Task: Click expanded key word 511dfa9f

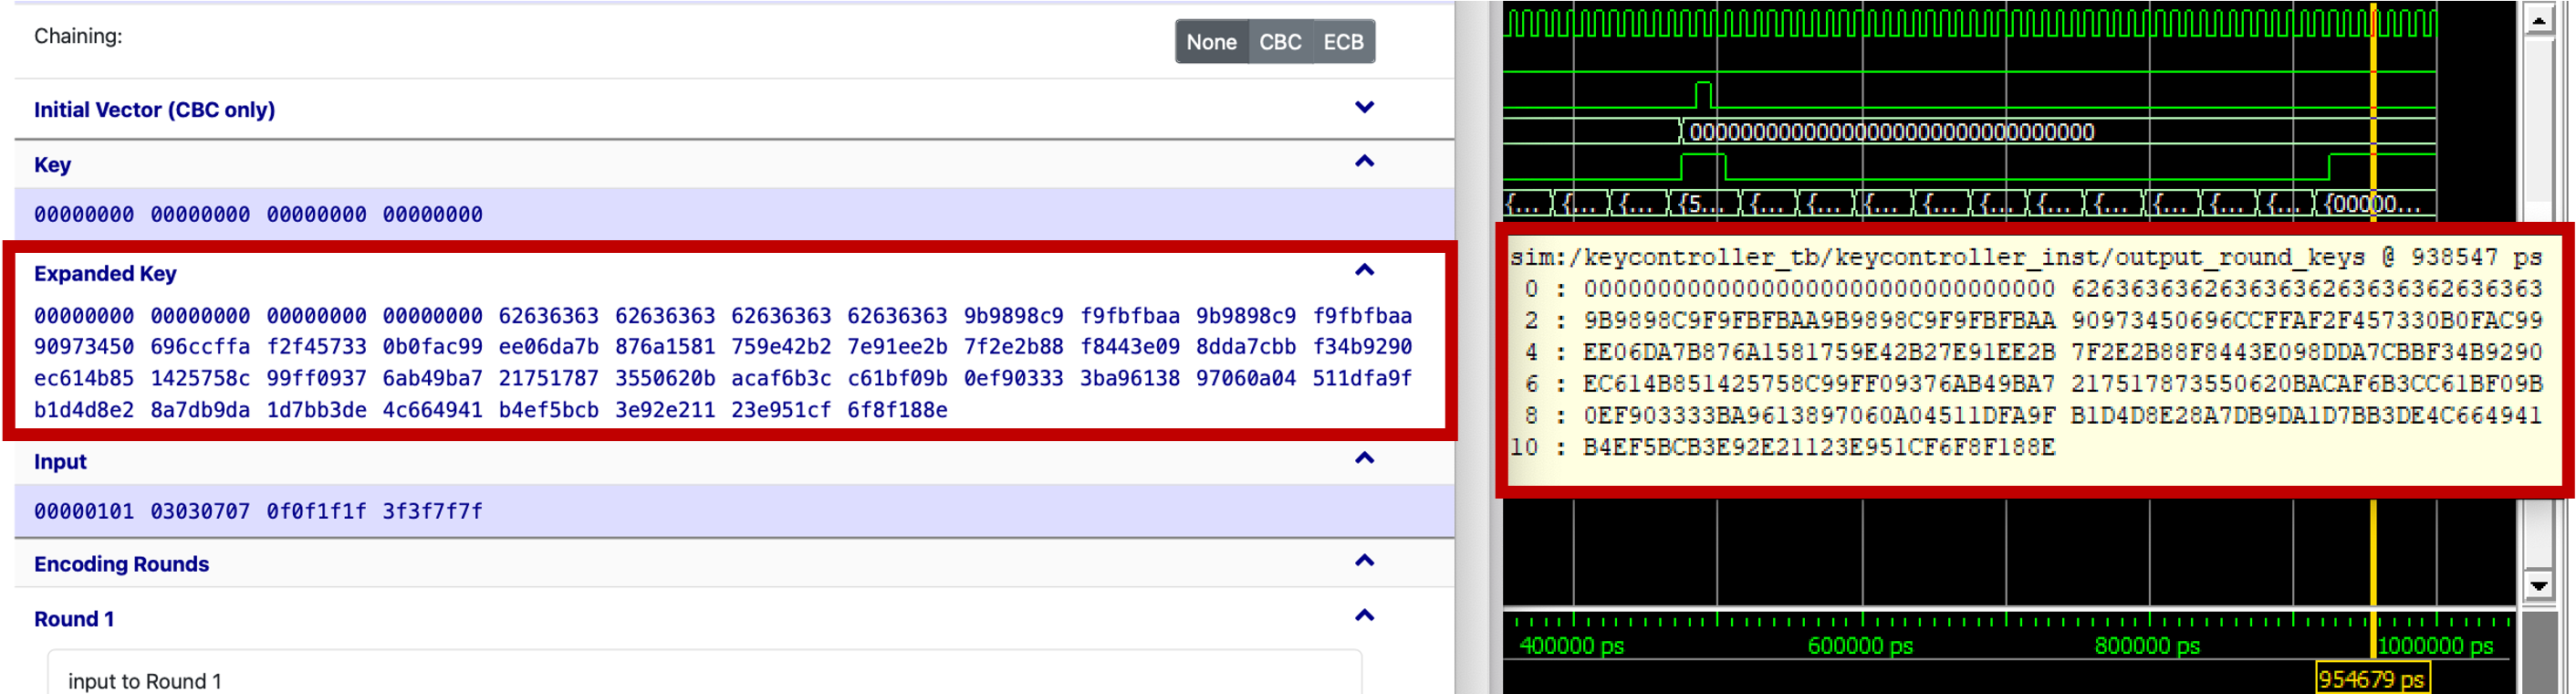Action: click(x=1362, y=379)
